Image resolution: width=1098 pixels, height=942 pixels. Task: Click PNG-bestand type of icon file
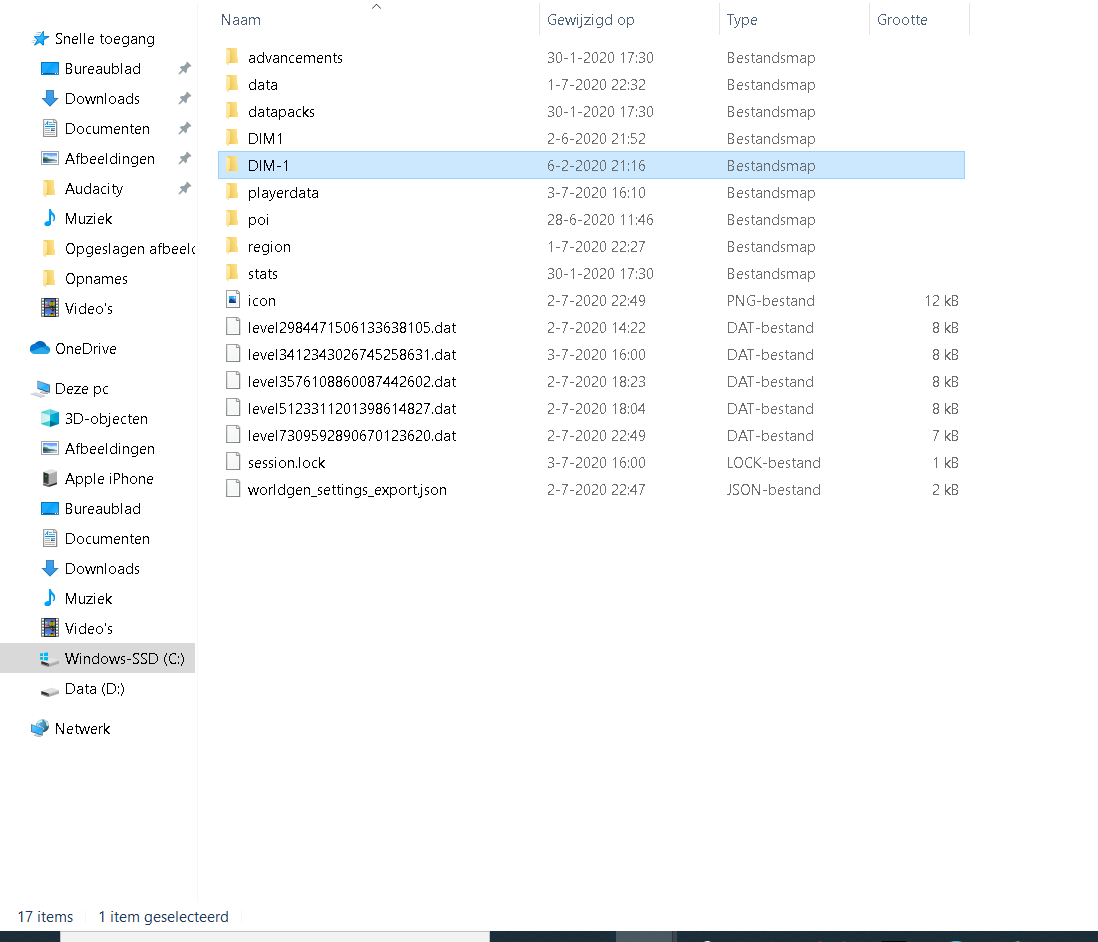[x=770, y=300]
